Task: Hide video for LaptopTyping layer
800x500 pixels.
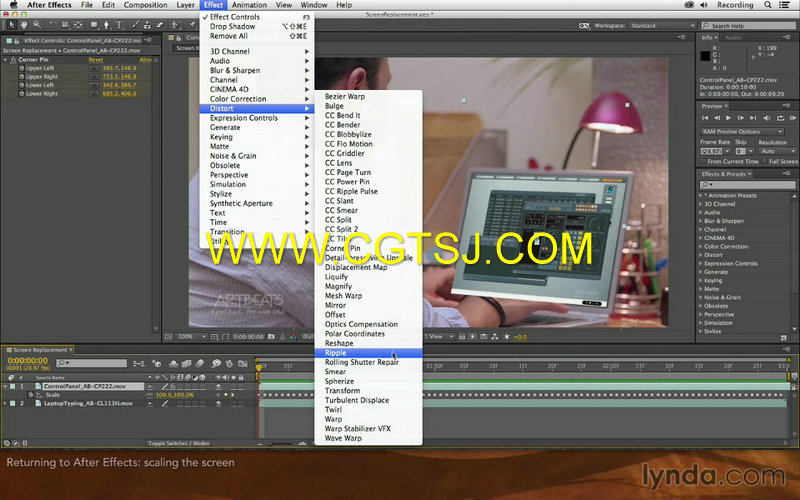Action: (219, 403)
